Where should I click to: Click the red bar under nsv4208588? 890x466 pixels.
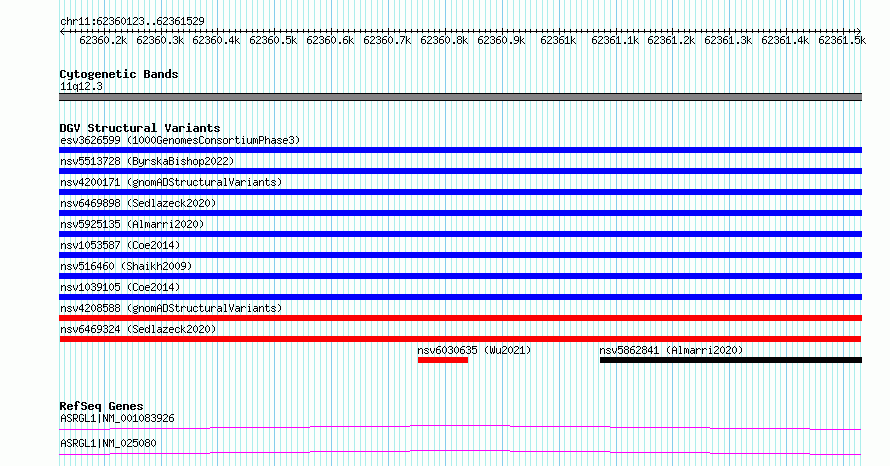460,318
